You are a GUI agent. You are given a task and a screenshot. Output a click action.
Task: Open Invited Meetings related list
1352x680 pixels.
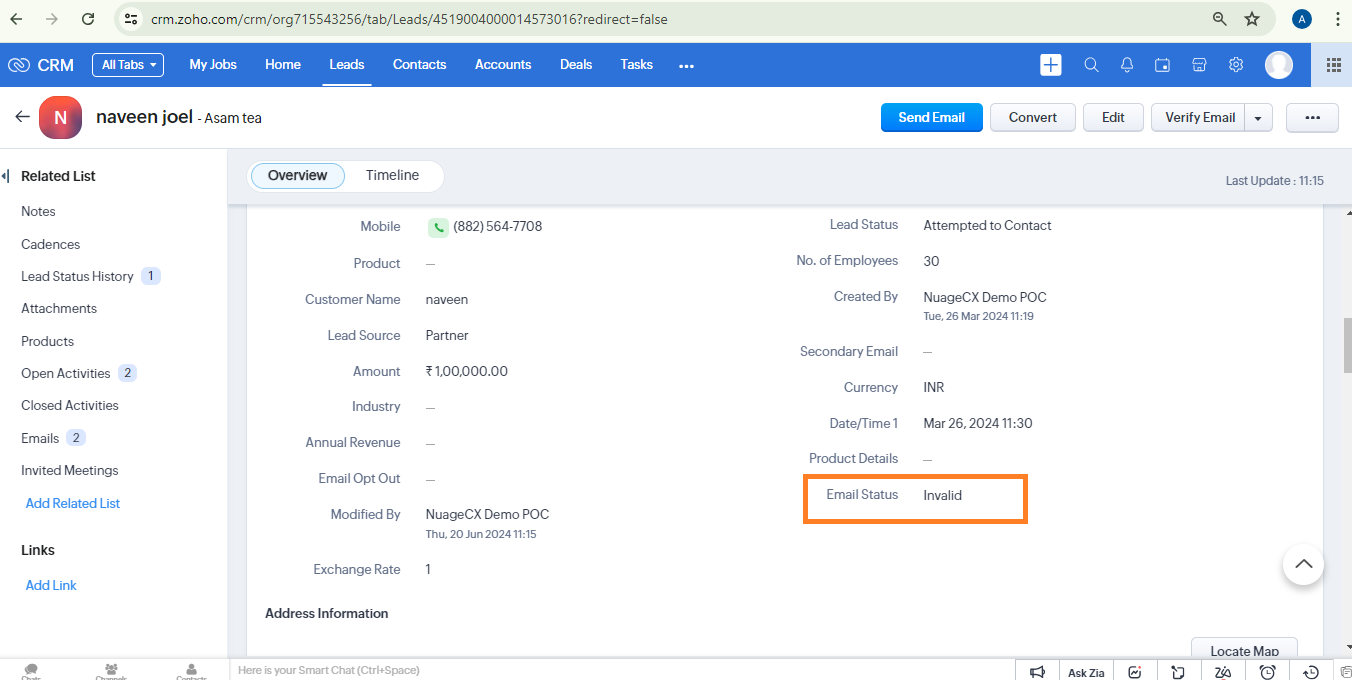[69, 471]
